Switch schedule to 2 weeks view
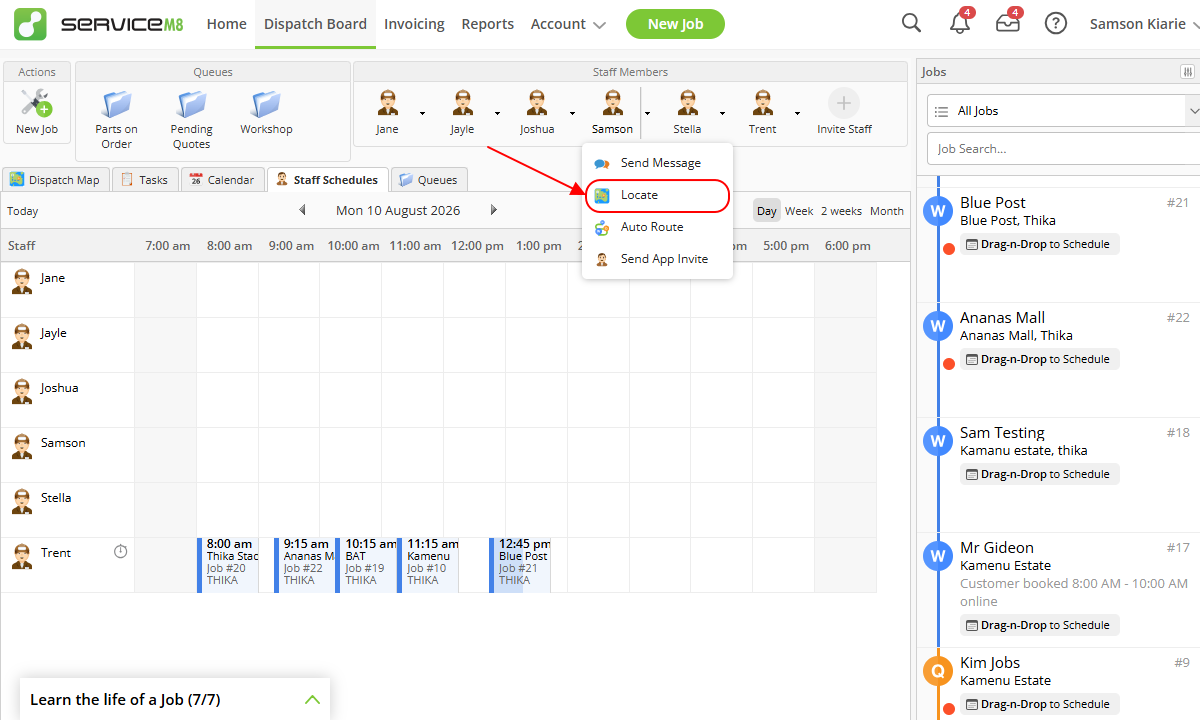This screenshot has width=1200, height=720. click(841, 211)
